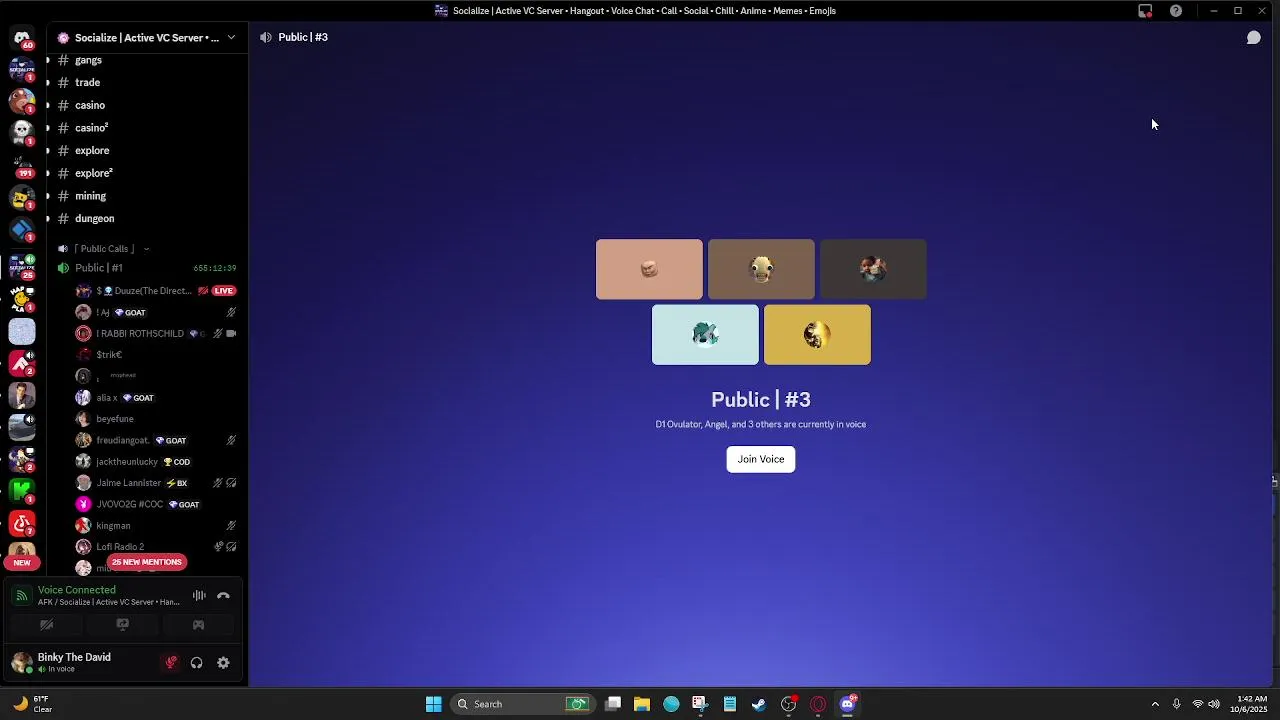Open the Snipping Tool taskbar icon
This screenshot has width=1280, height=720.
[x=699, y=704]
